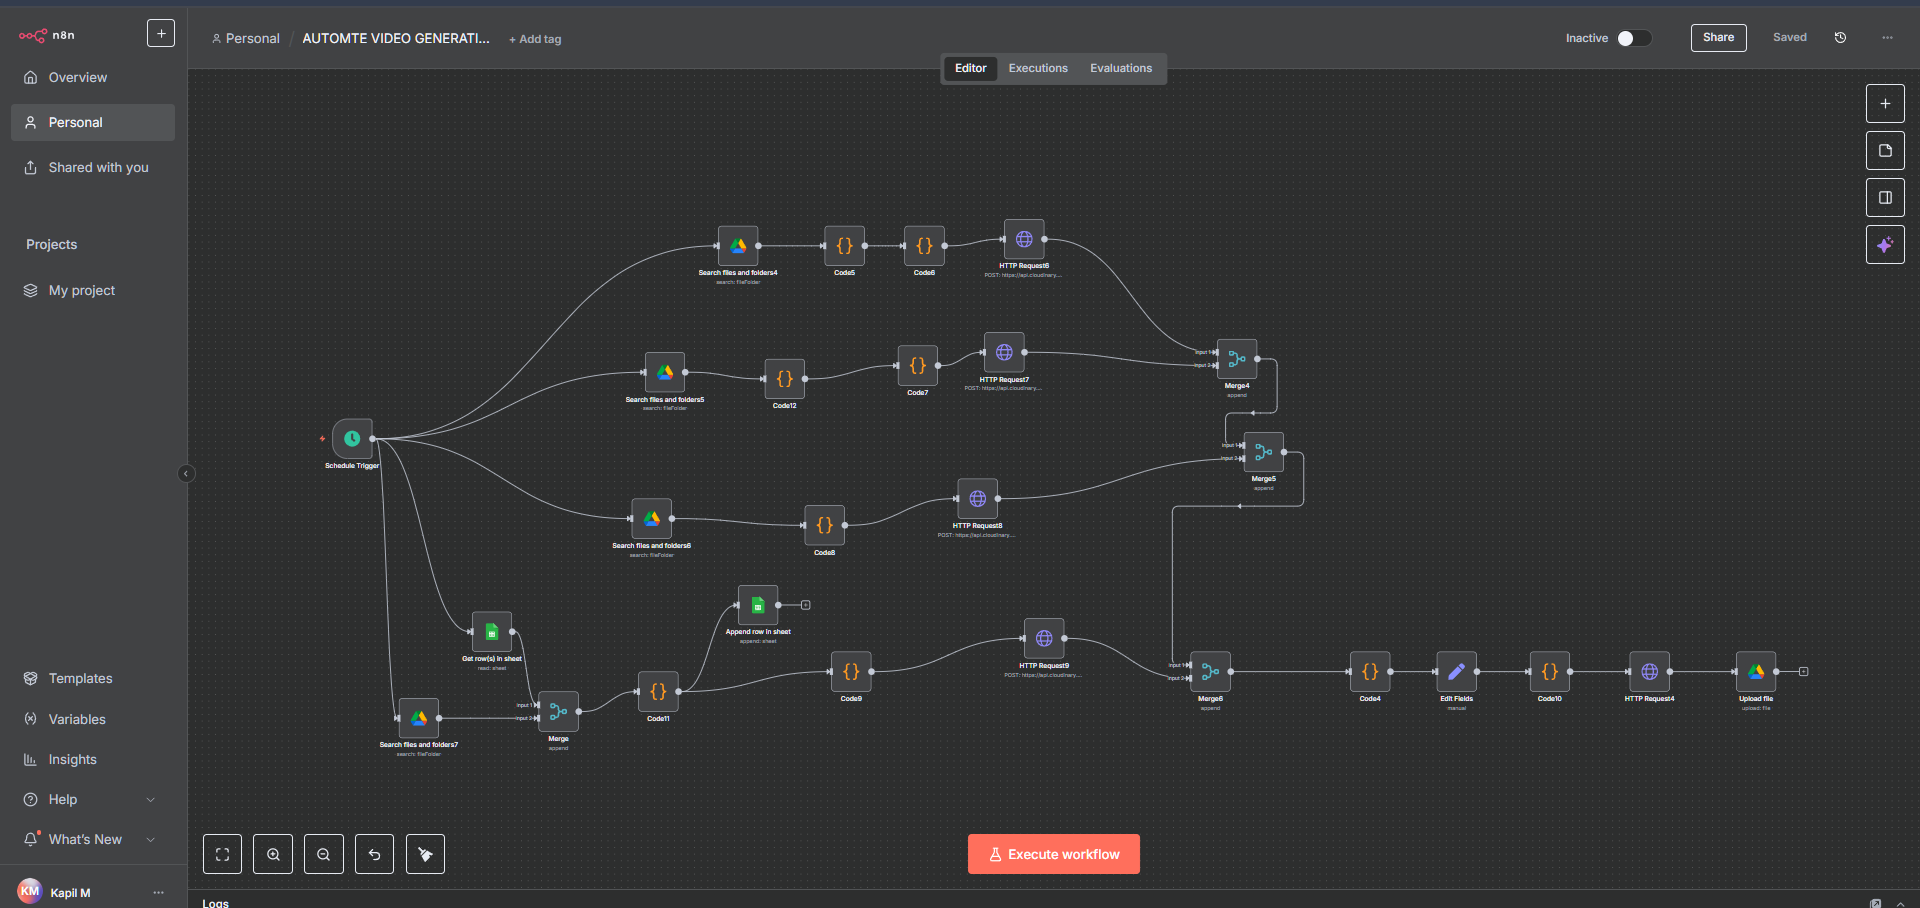
Task: Collapse the left sidebar with the chevron
Action: (x=186, y=473)
